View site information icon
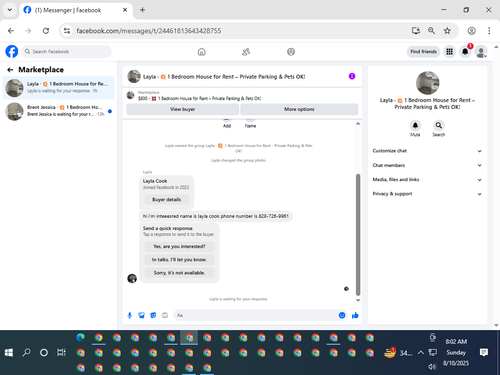 coord(67,31)
